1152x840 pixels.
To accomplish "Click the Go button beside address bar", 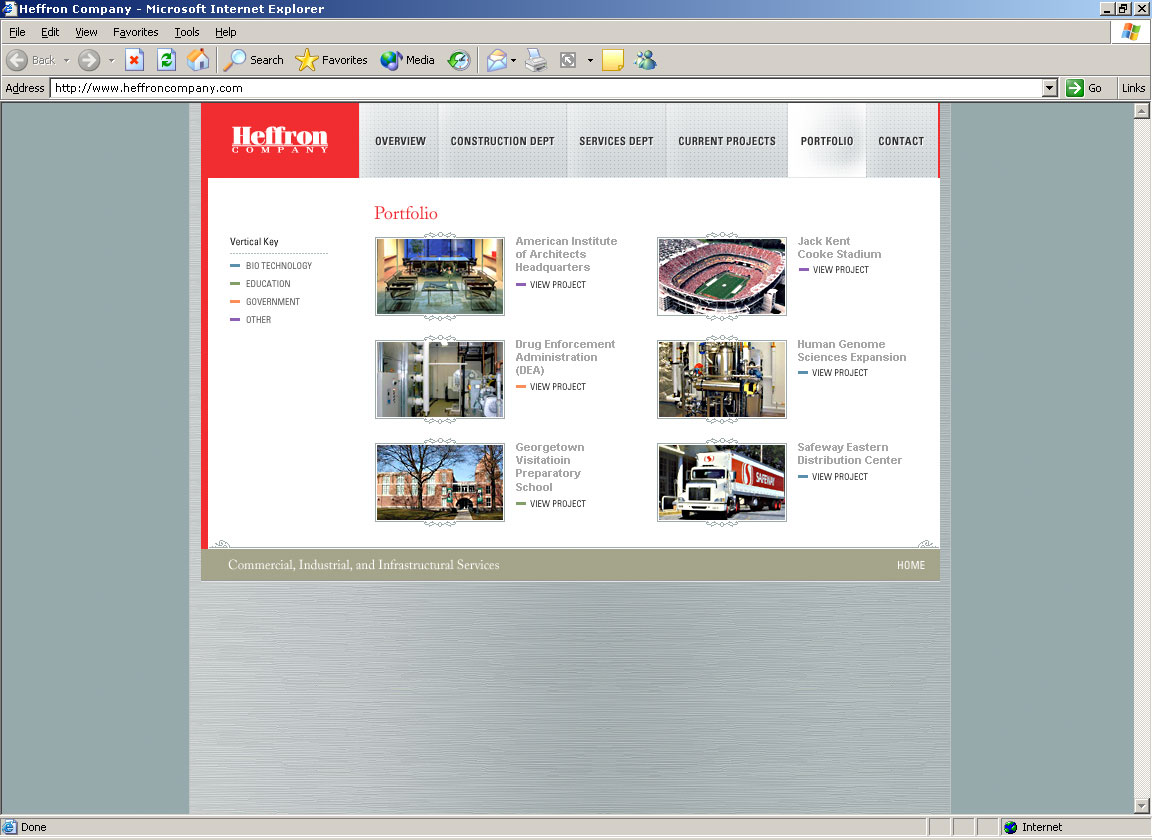I will pyautogui.click(x=1084, y=88).
